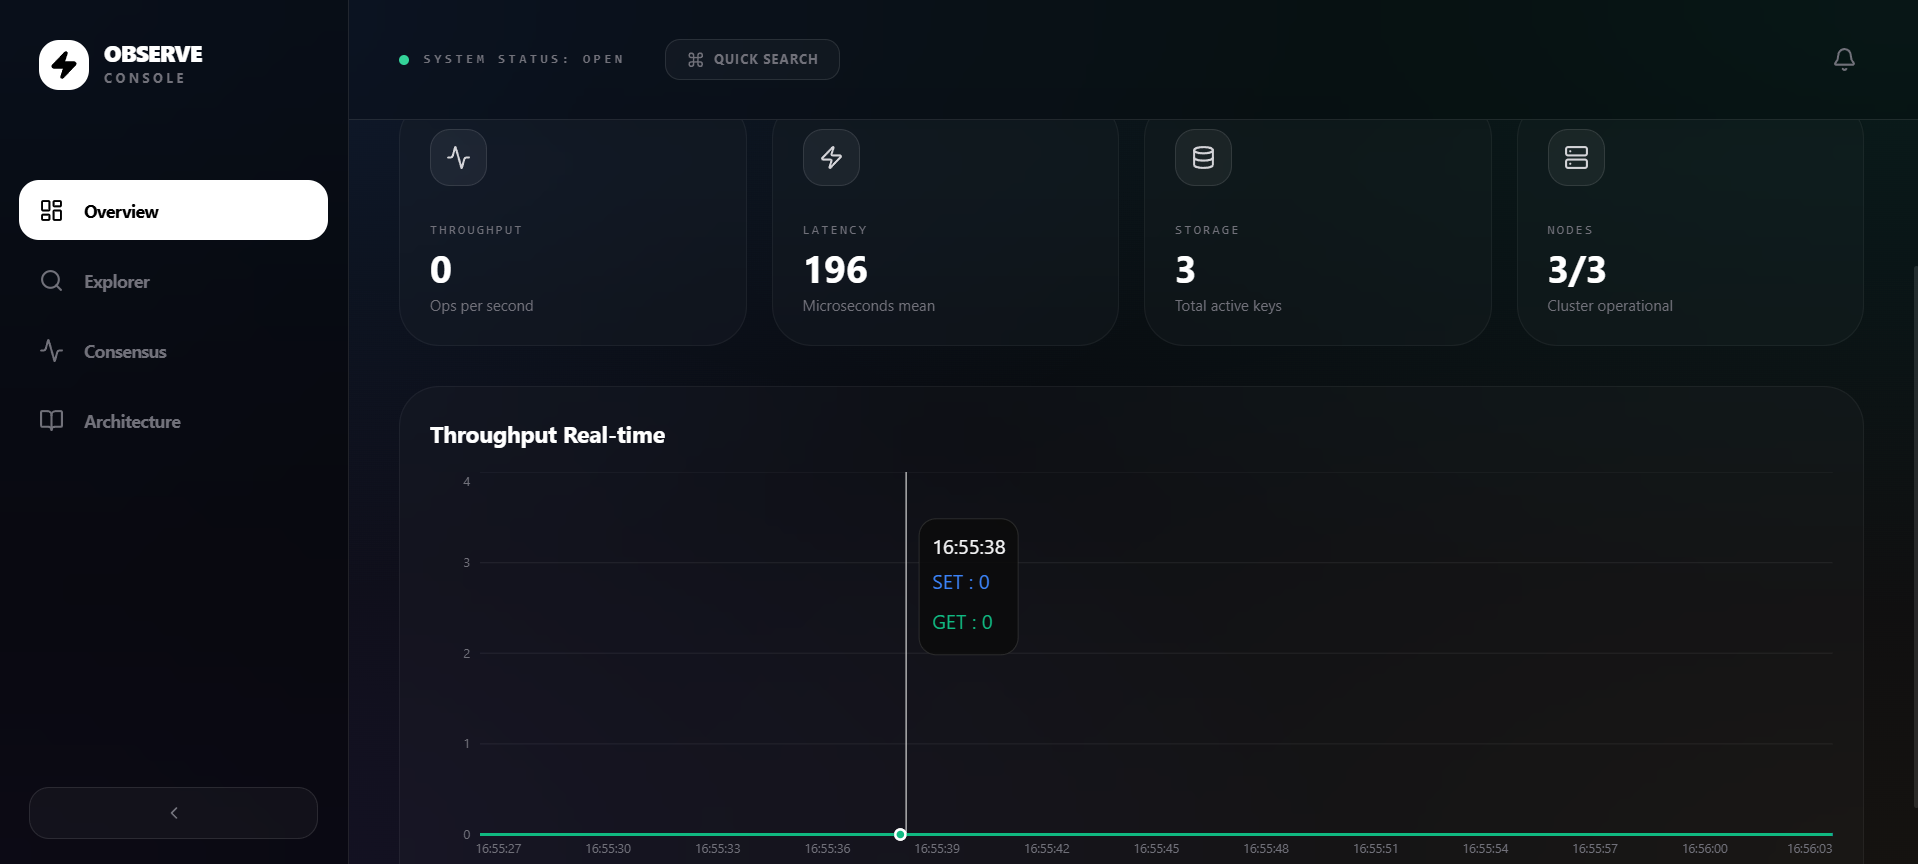Open the Architecture page
Screen dimensions: 1918x864
[173, 421]
